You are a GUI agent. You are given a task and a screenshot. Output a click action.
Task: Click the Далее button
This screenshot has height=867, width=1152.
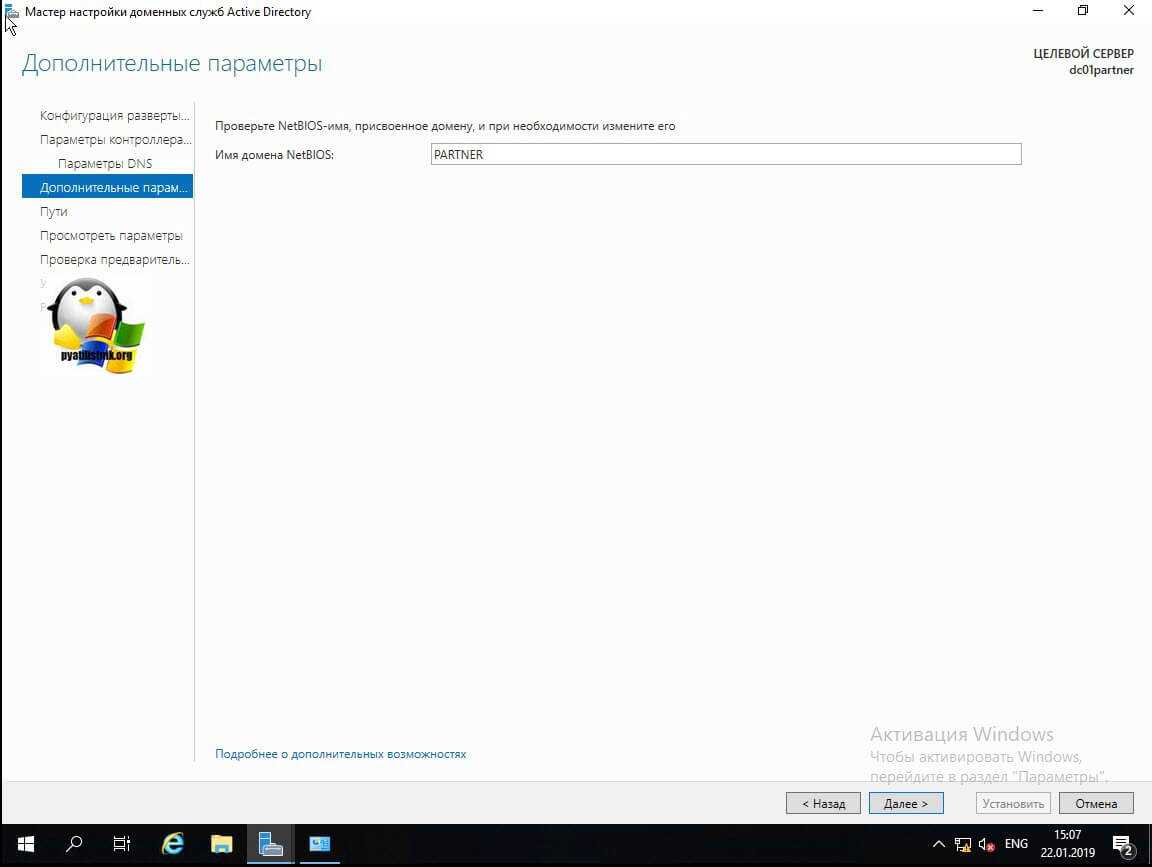pyautogui.click(x=906, y=804)
